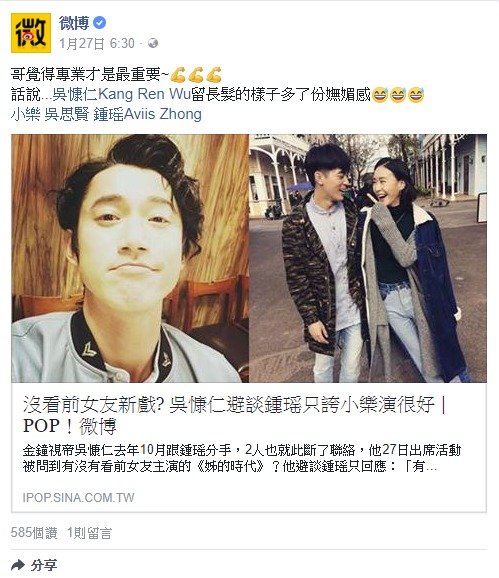Screen dimensions: 499x578
Task: Click the yellow 微博 page avatar
Action: [x=31, y=33]
